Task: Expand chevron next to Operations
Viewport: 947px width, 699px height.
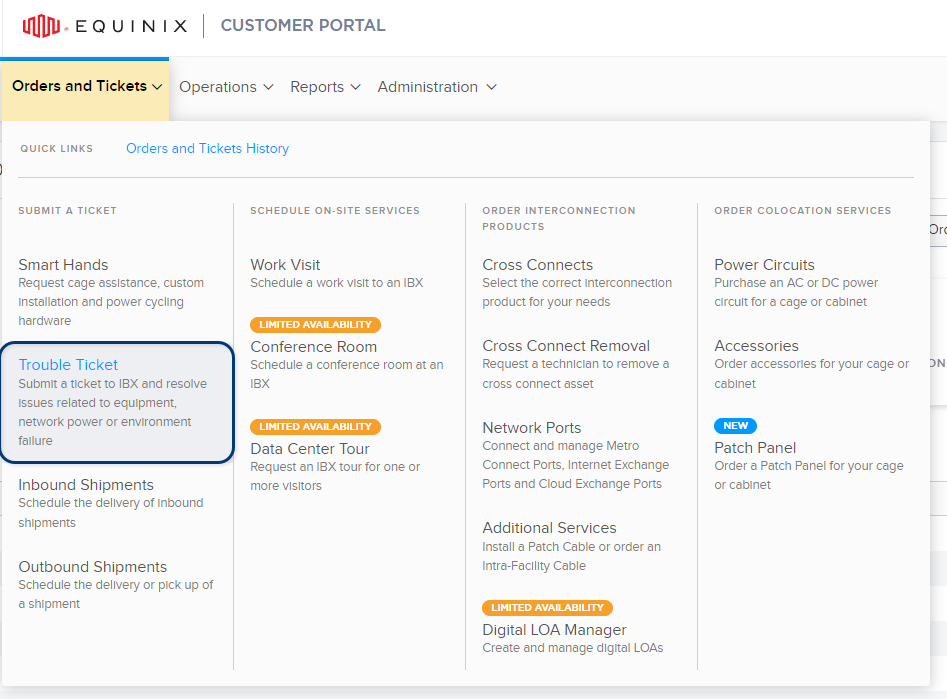Action: point(268,87)
